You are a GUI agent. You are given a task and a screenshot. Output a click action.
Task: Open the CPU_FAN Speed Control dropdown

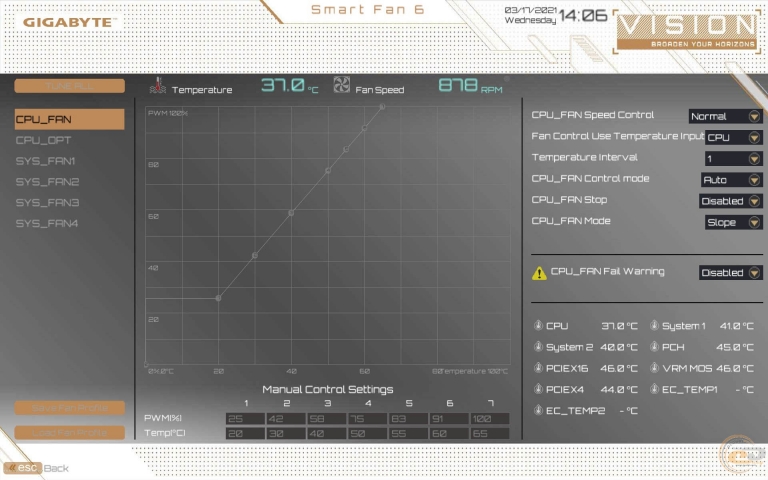(x=725, y=116)
